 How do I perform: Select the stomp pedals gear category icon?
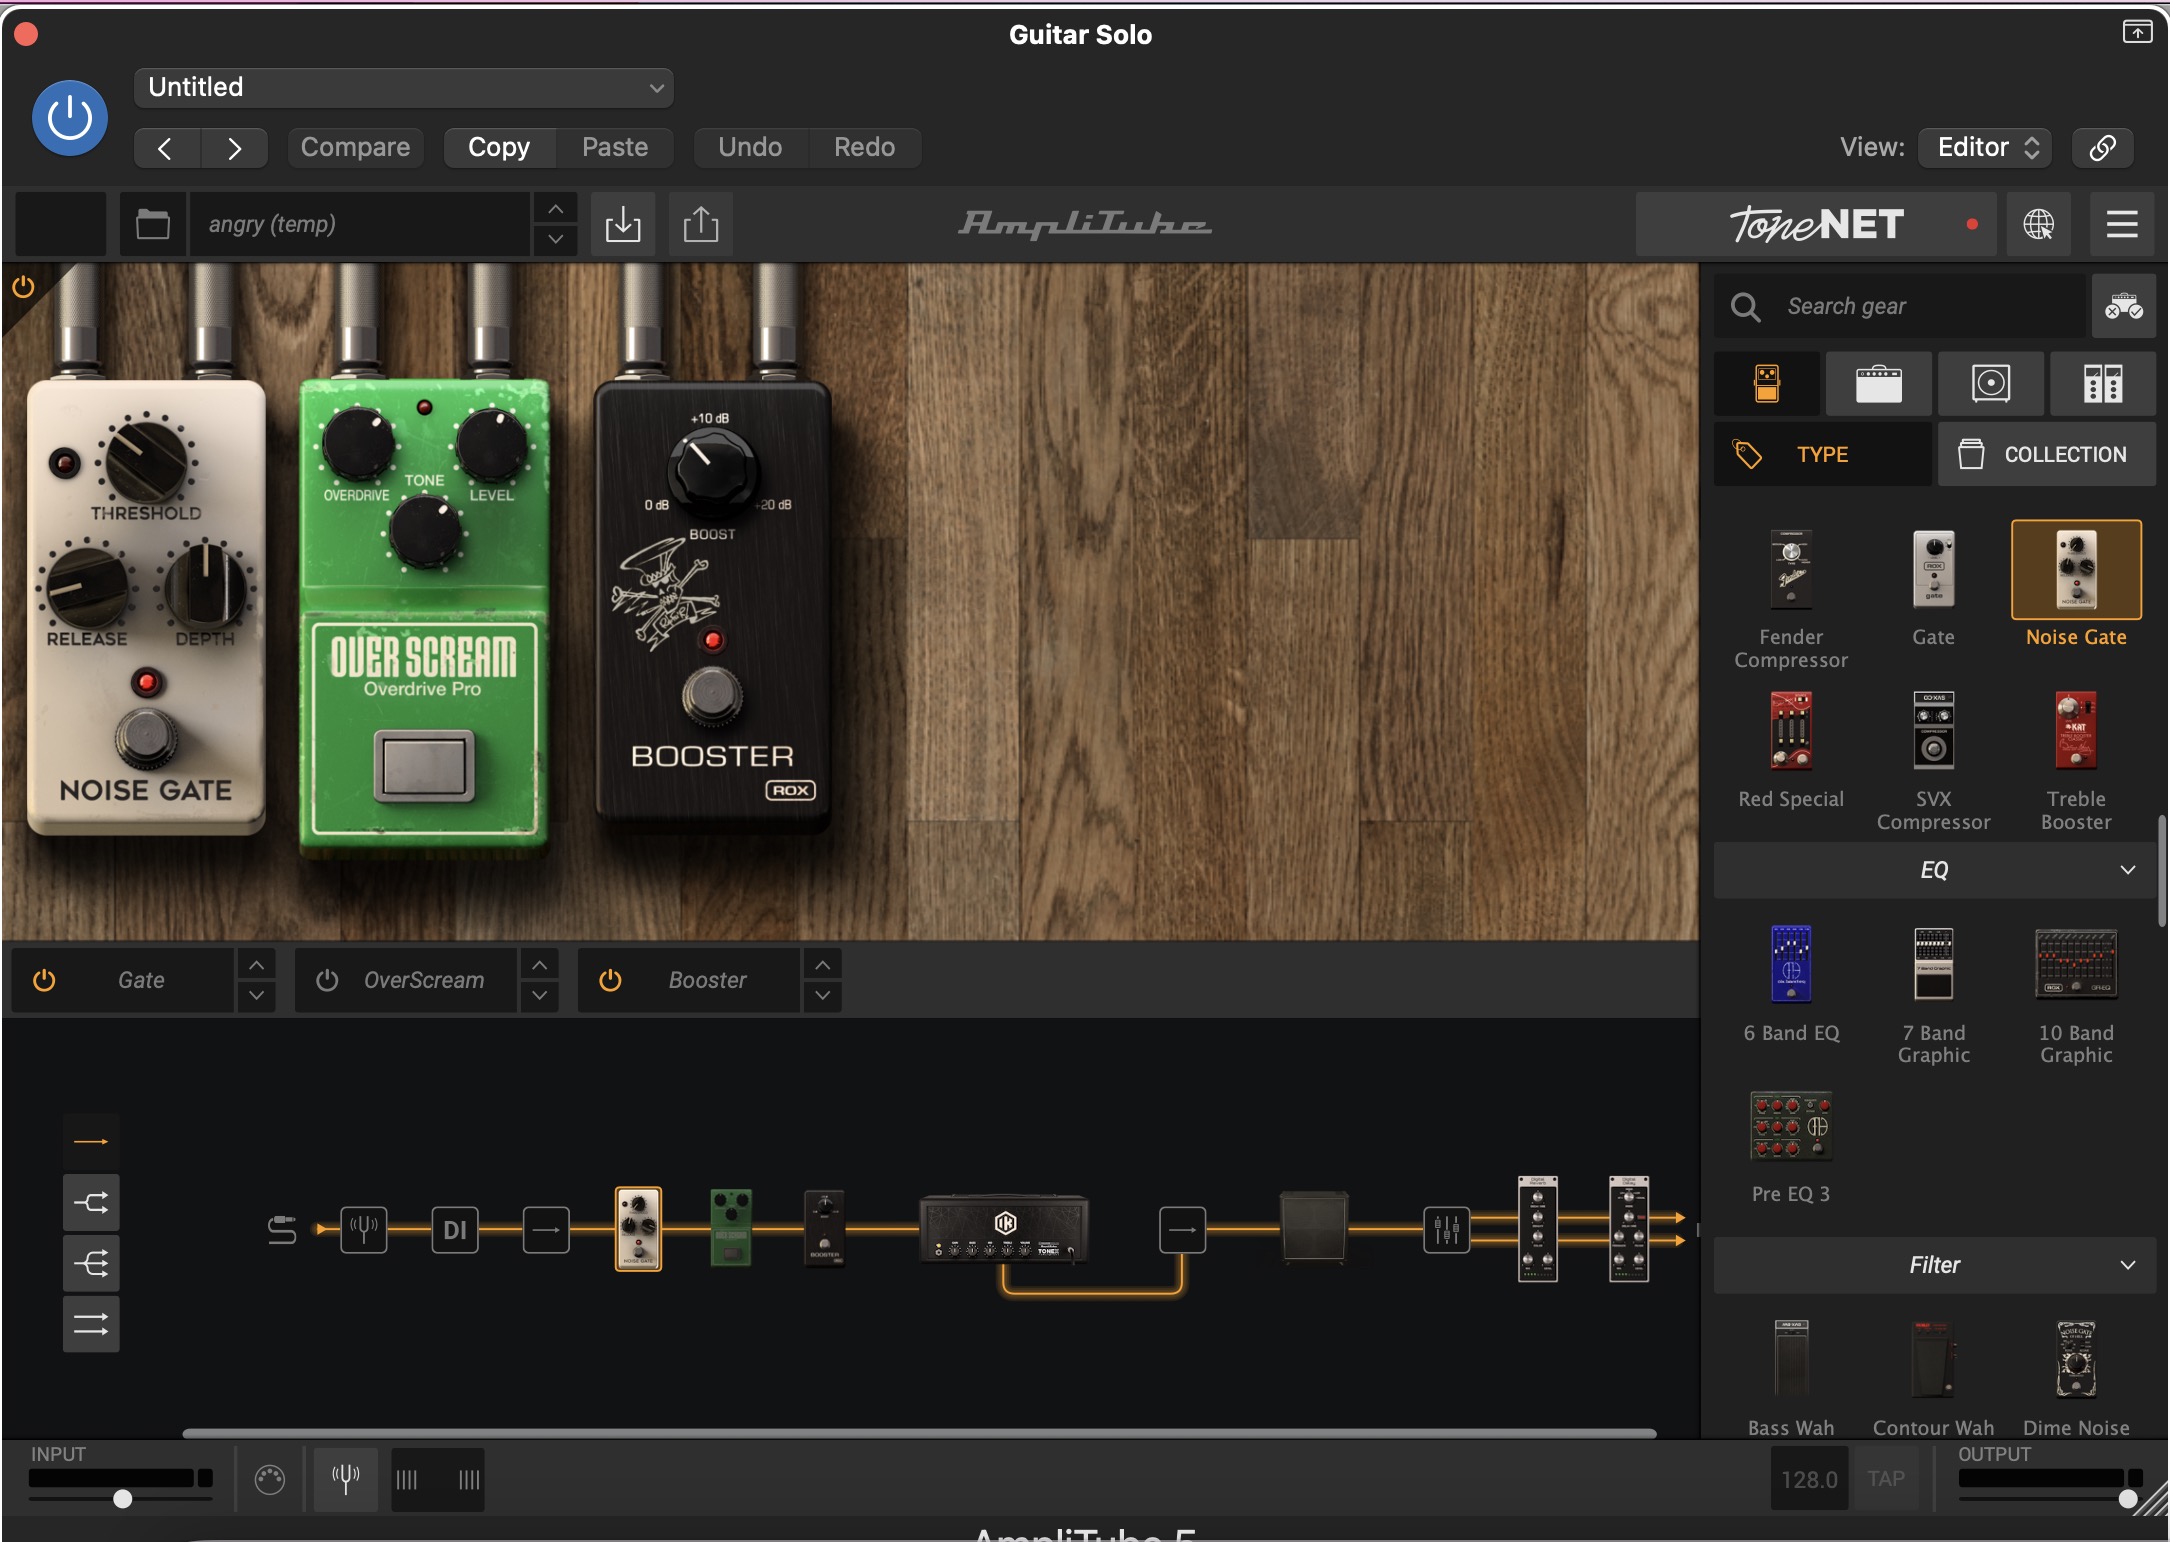pos(1767,384)
